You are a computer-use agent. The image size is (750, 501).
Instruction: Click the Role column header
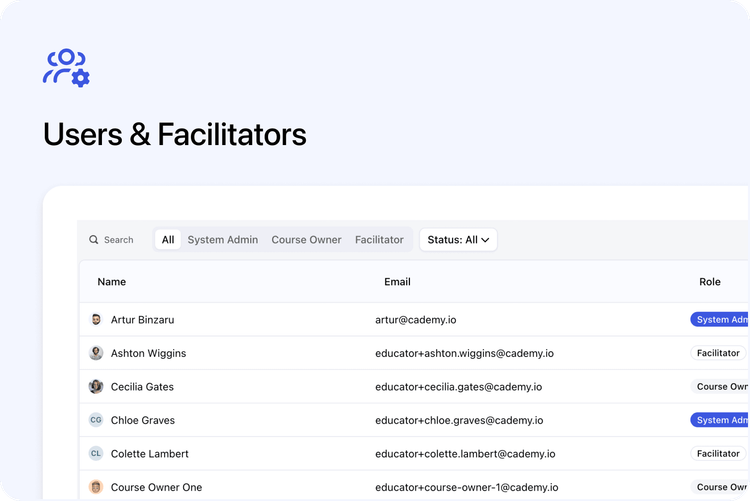click(x=710, y=282)
